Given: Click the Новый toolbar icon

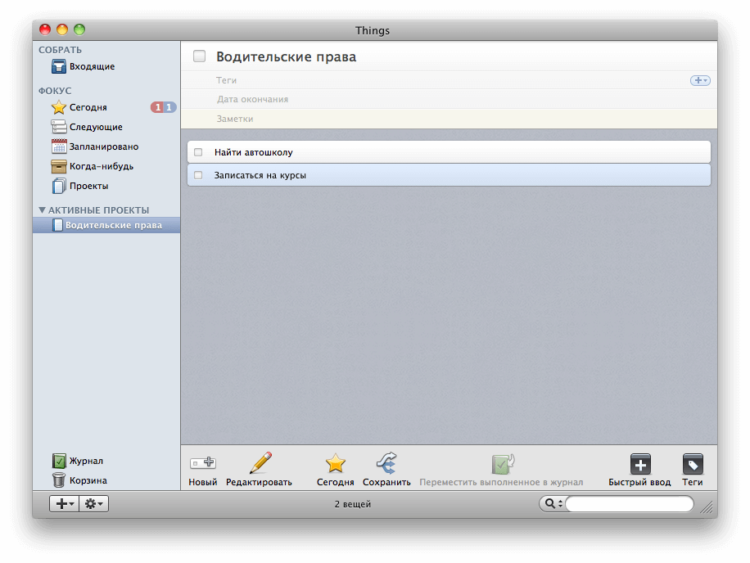Looking at the screenshot, I should click(x=203, y=463).
